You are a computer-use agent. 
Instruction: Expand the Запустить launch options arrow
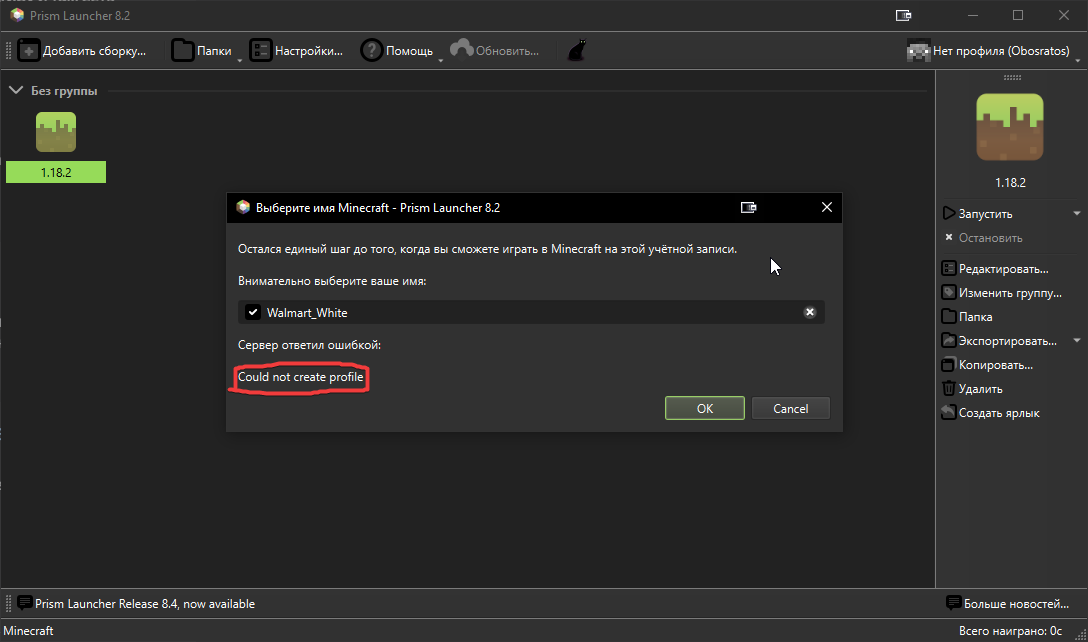1077,214
